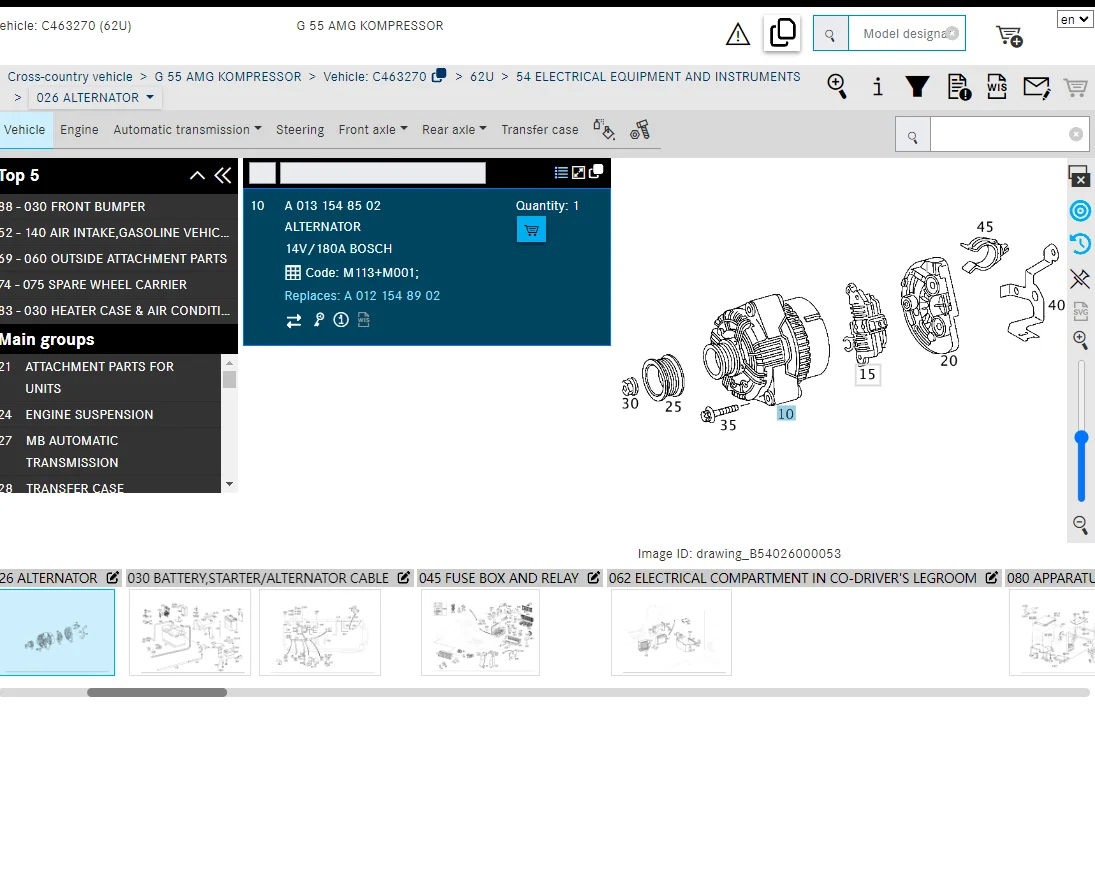Open the info "i" icon
Viewport: 1095px width, 873px height.
[878, 87]
